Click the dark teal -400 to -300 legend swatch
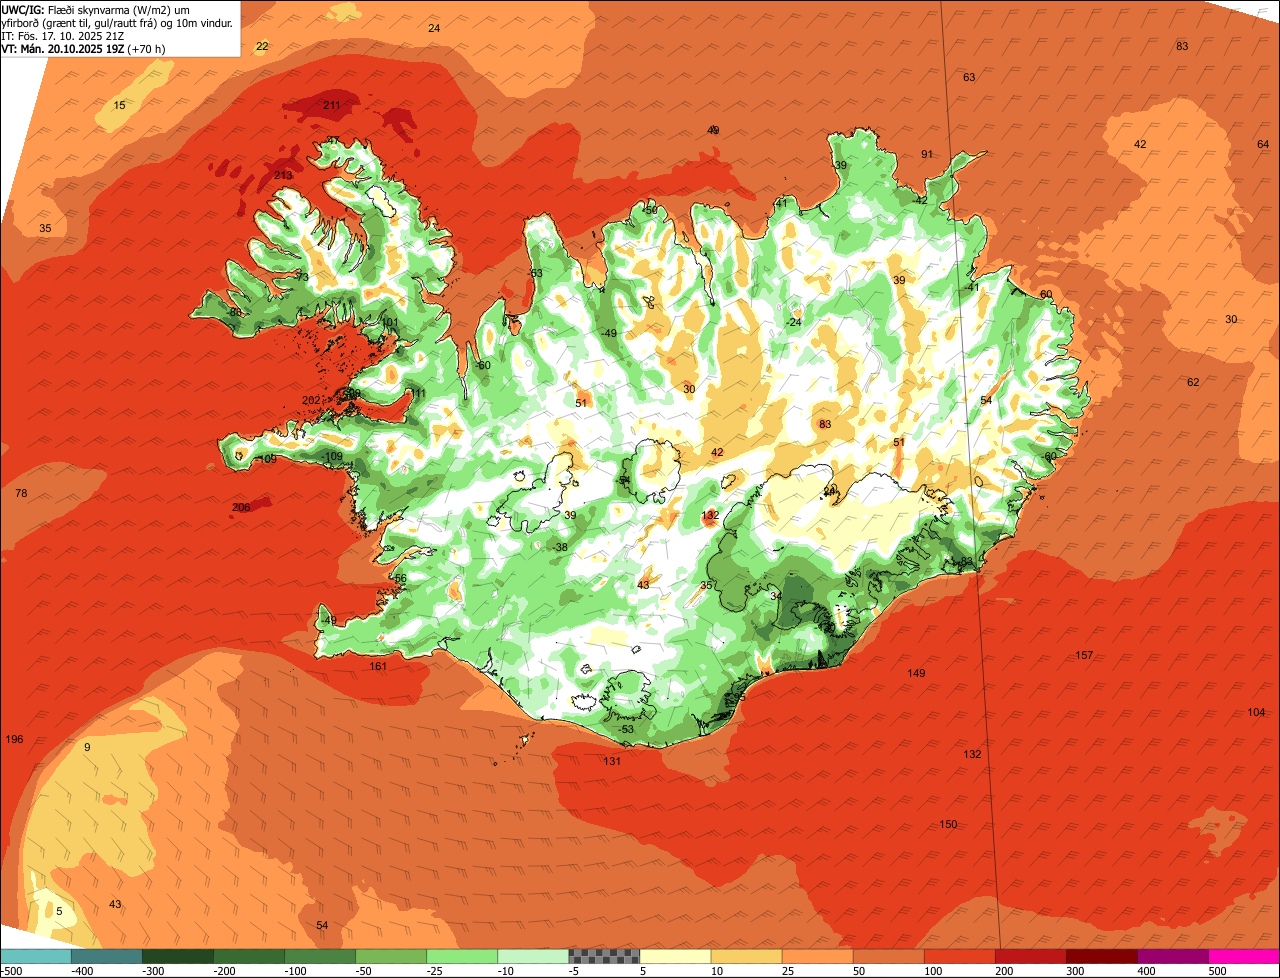 (107, 956)
